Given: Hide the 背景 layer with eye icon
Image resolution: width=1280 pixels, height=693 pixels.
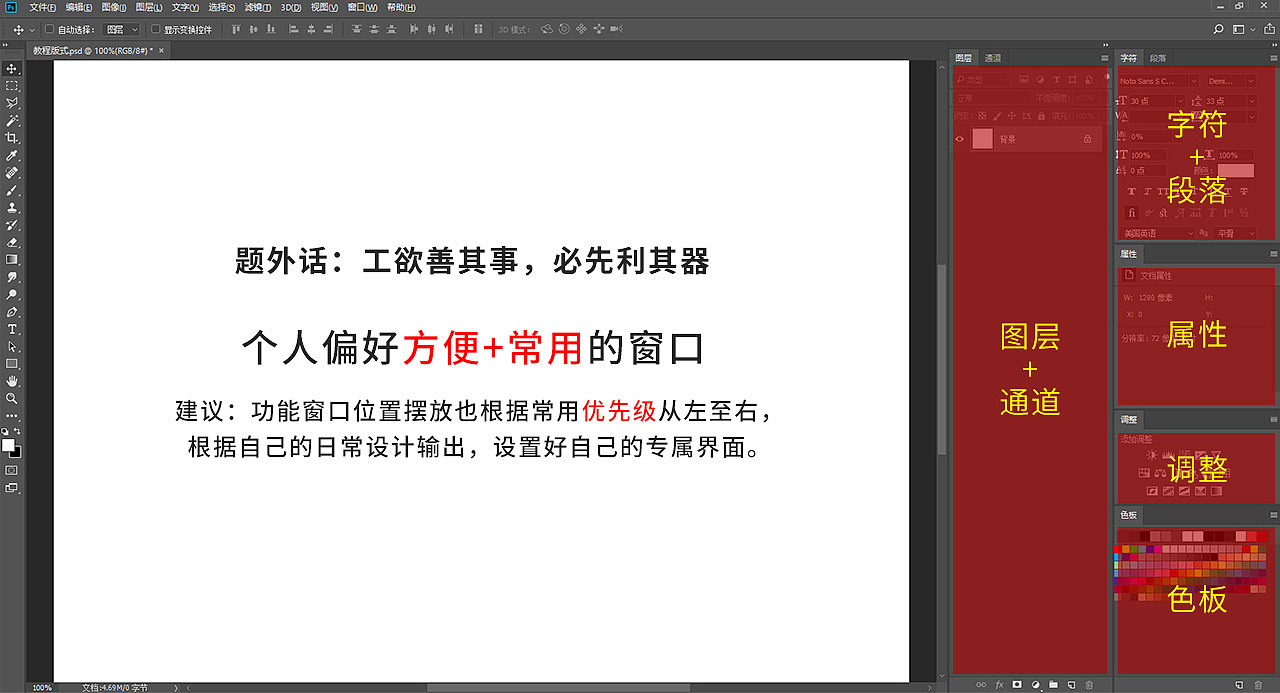Looking at the screenshot, I should pos(960,139).
